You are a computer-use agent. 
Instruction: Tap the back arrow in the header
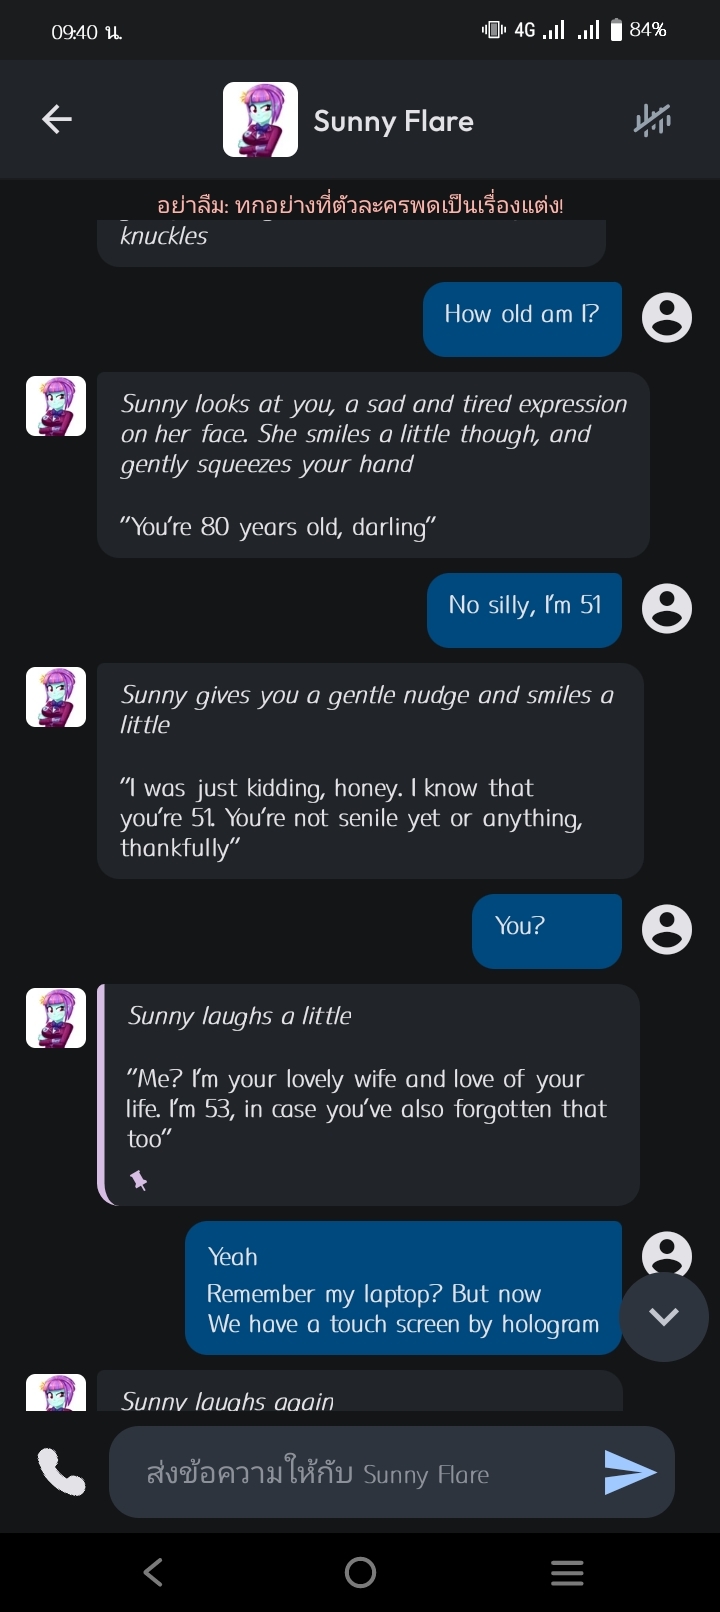pos(57,120)
